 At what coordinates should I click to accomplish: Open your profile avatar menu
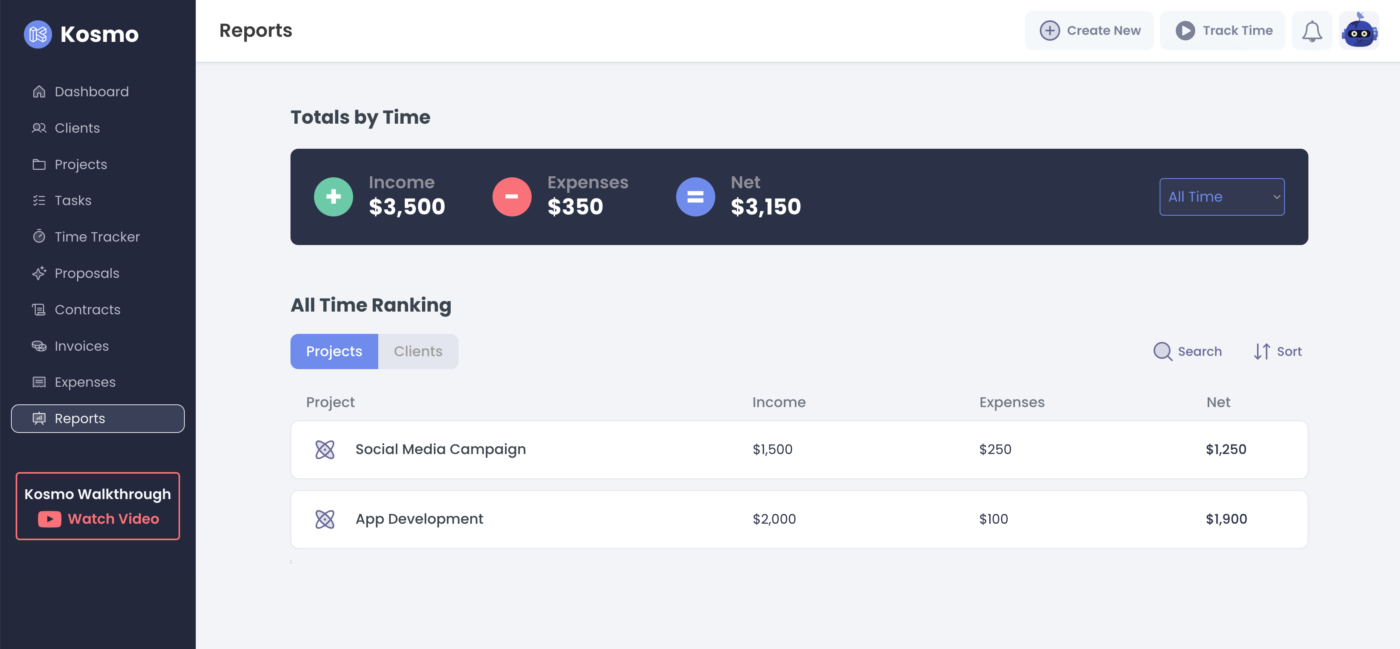(1359, 29)
